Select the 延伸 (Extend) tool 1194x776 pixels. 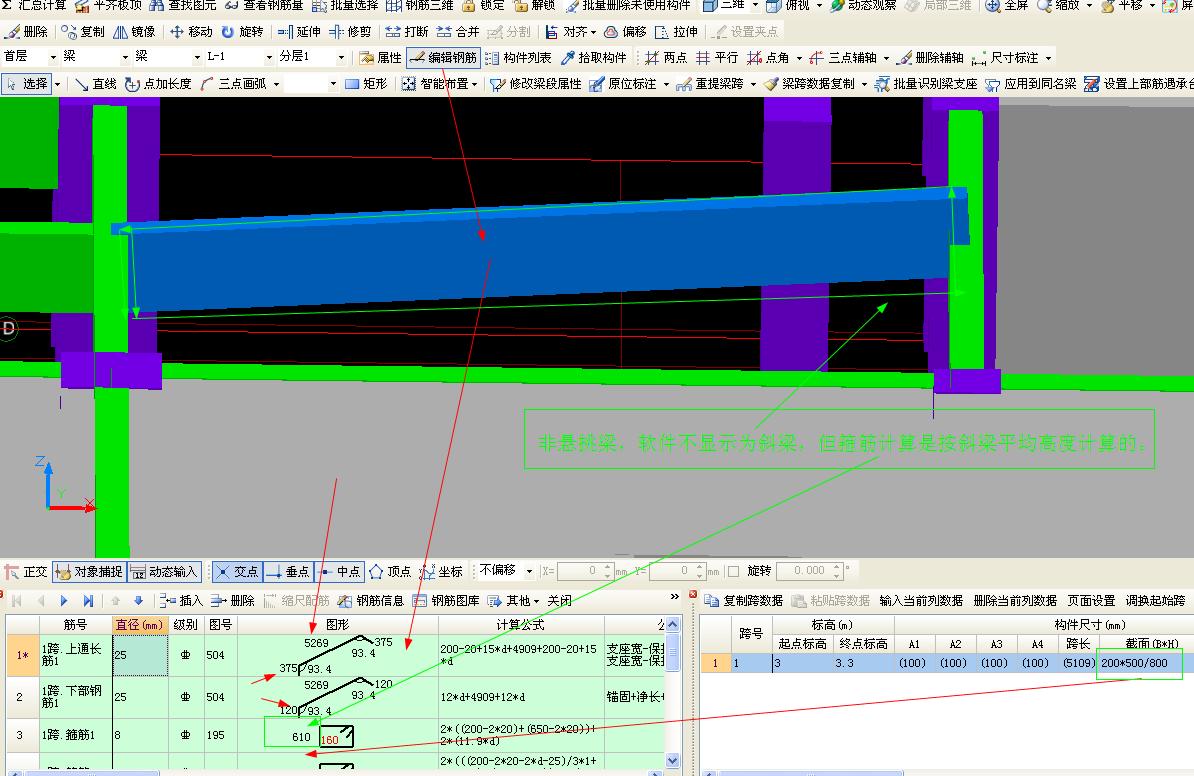(x=298, y=32)
